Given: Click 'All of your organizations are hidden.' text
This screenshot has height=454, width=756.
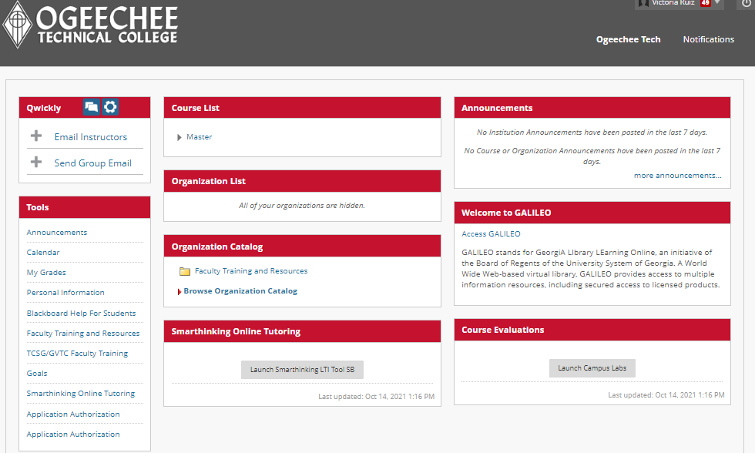Looking at the screenshot, I should [x=302, y=206].
